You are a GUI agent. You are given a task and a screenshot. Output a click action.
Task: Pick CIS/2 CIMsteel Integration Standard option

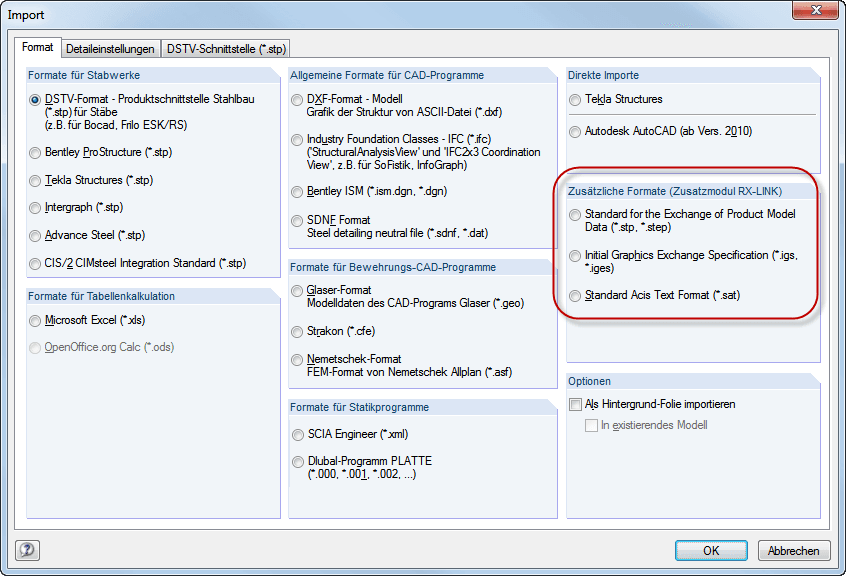(x=36, y=263)
